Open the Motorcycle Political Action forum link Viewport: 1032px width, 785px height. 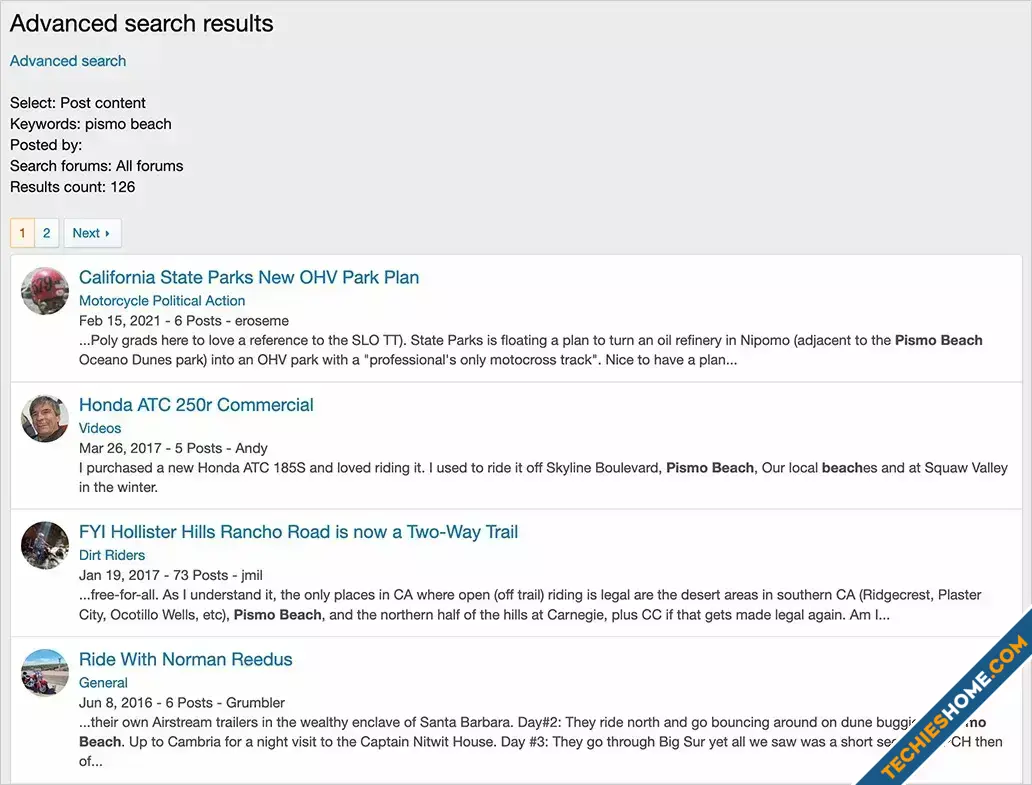pyautogui.click(x=162, y=301)
